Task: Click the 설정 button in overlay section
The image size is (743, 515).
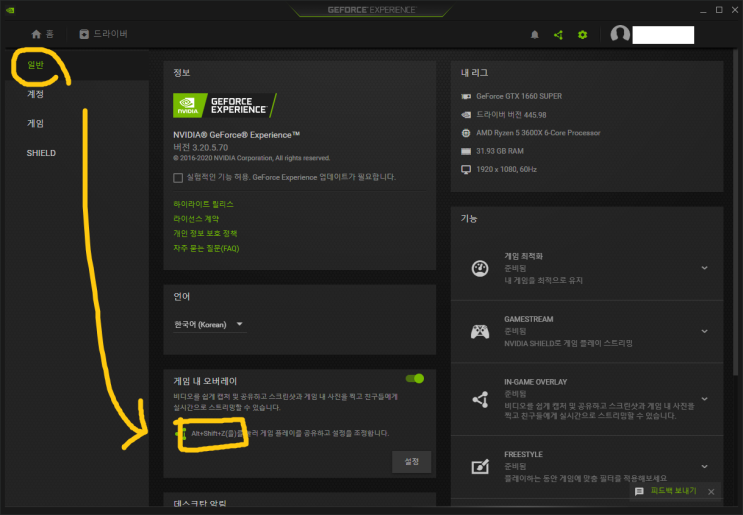Action: 411,461
